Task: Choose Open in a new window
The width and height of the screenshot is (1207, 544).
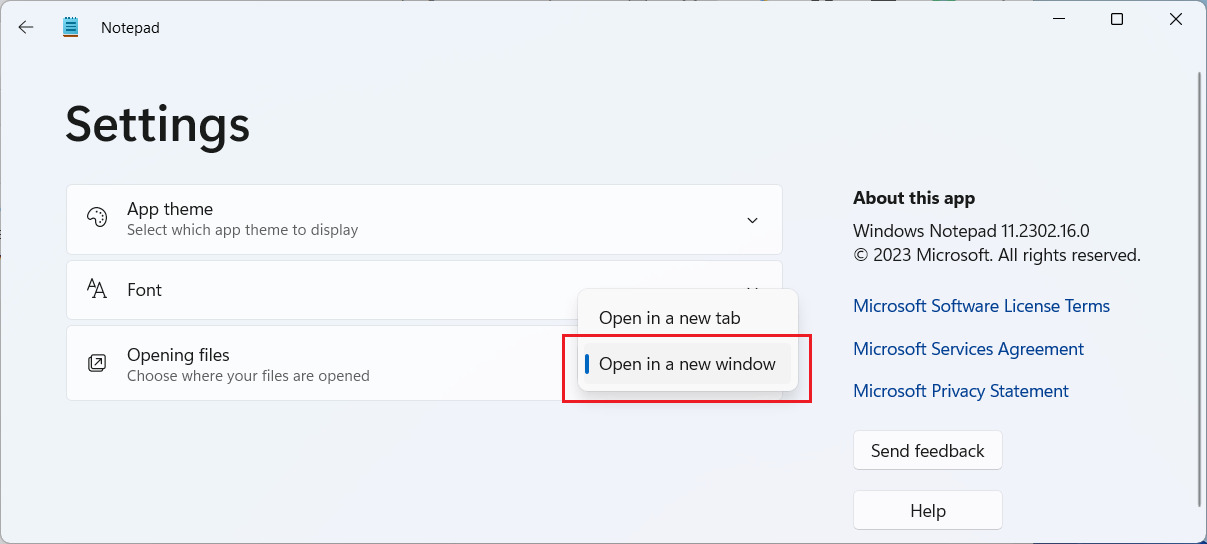Action: pyautogui.click(x=688, y=364)
